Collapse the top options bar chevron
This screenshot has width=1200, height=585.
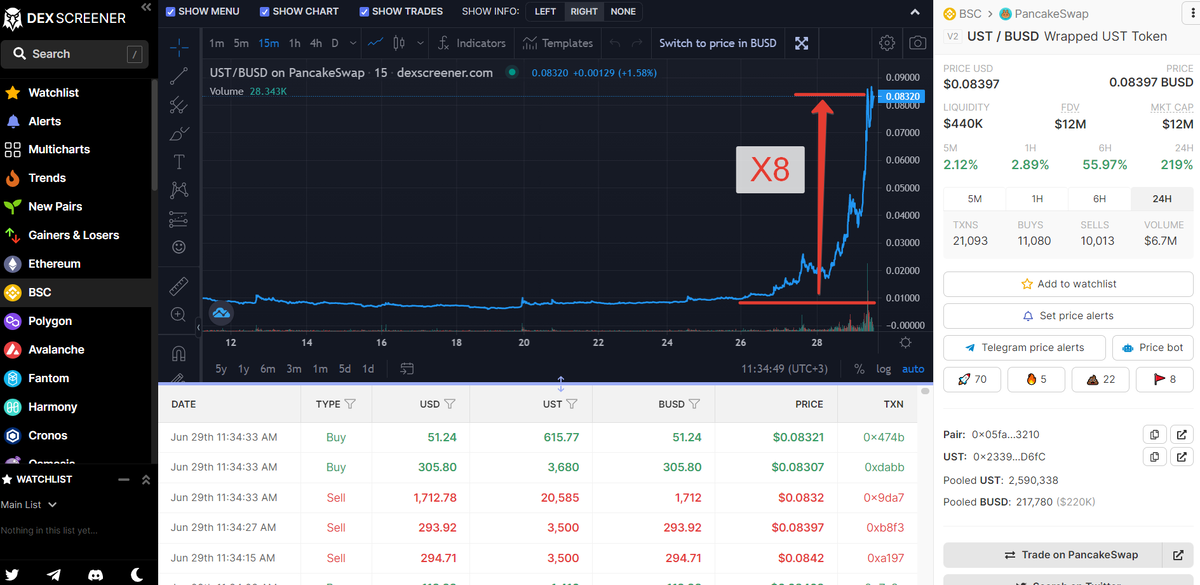click(x=915, y=12)
